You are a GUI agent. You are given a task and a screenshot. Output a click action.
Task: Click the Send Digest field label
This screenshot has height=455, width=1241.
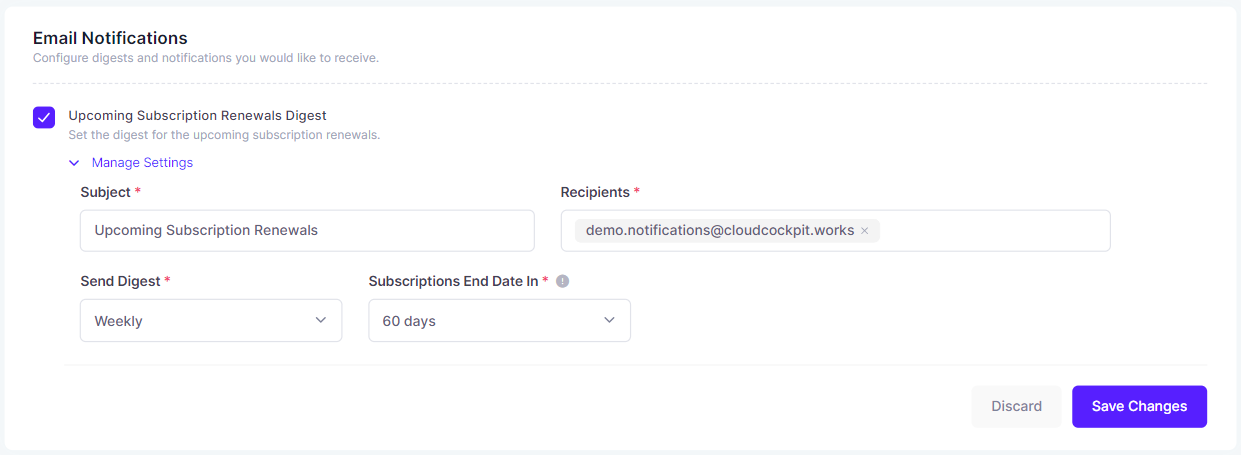click(120, 281)
